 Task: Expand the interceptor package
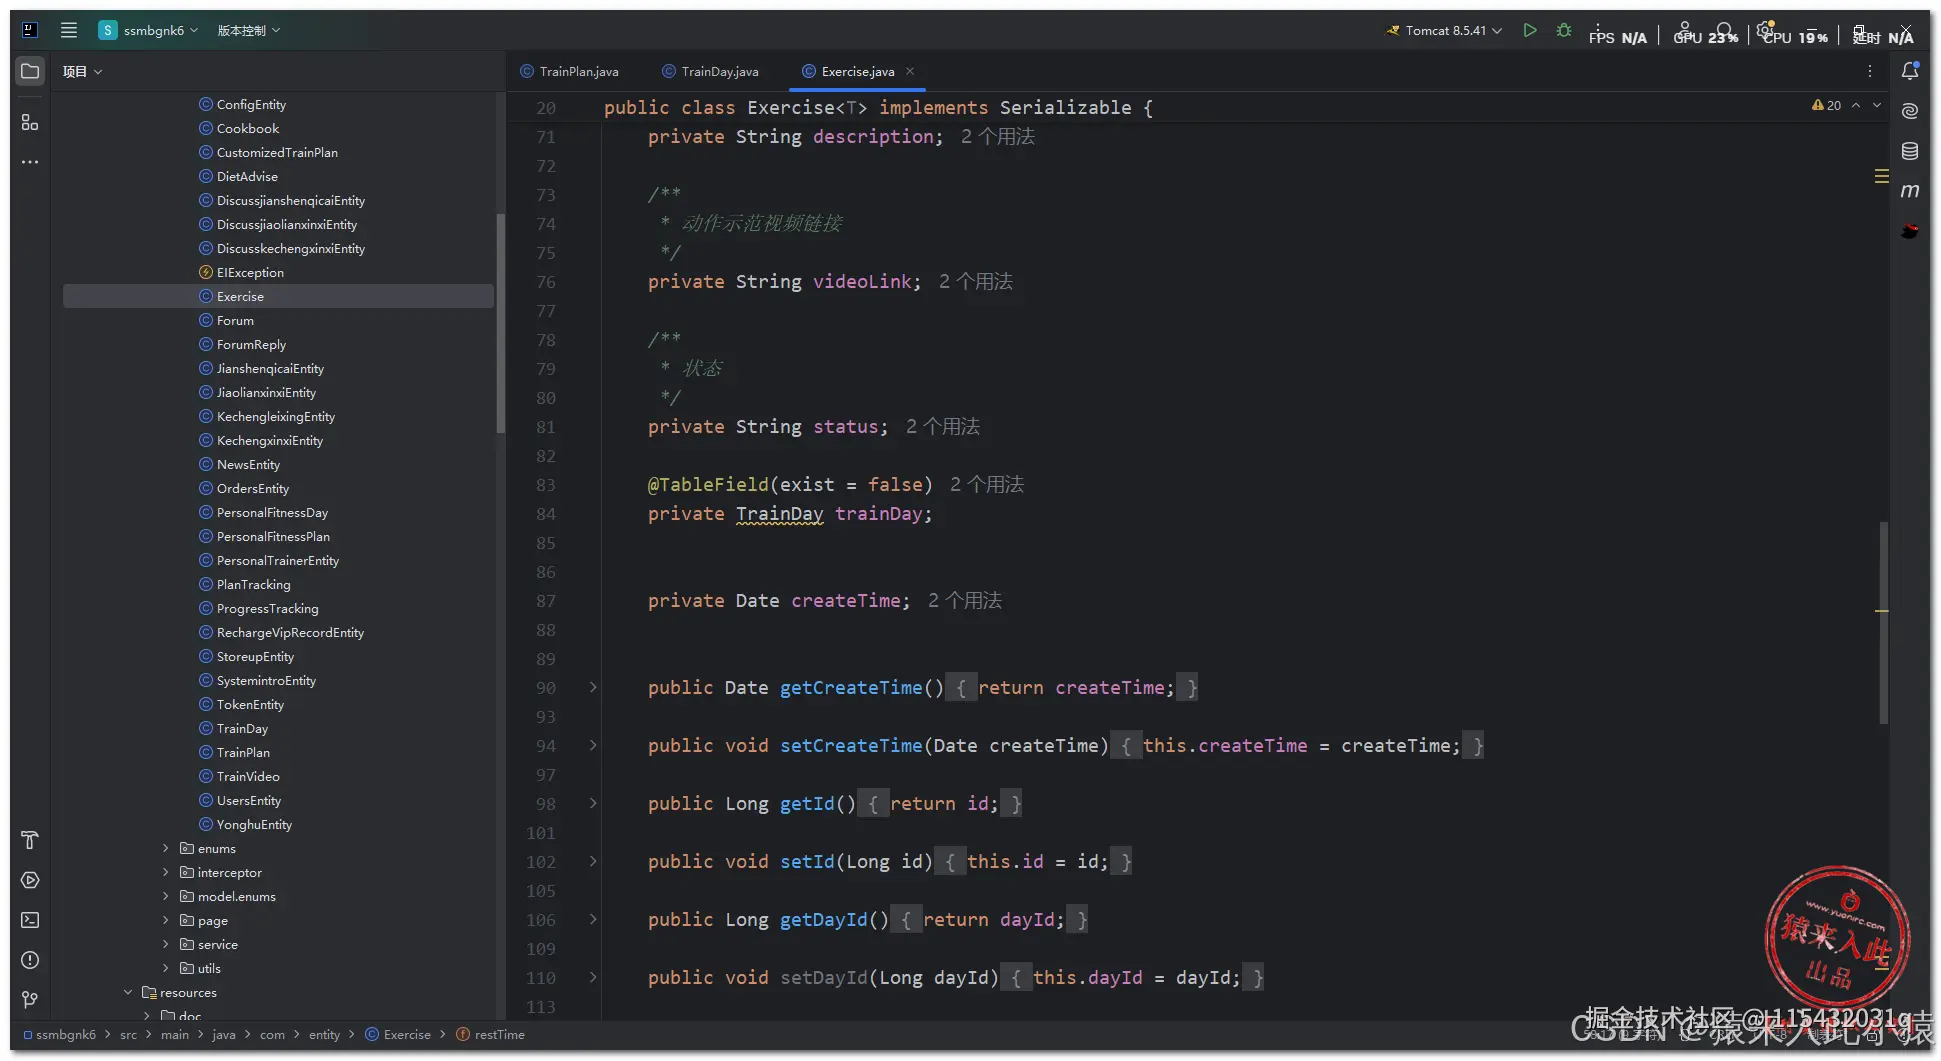click(166, 872)
